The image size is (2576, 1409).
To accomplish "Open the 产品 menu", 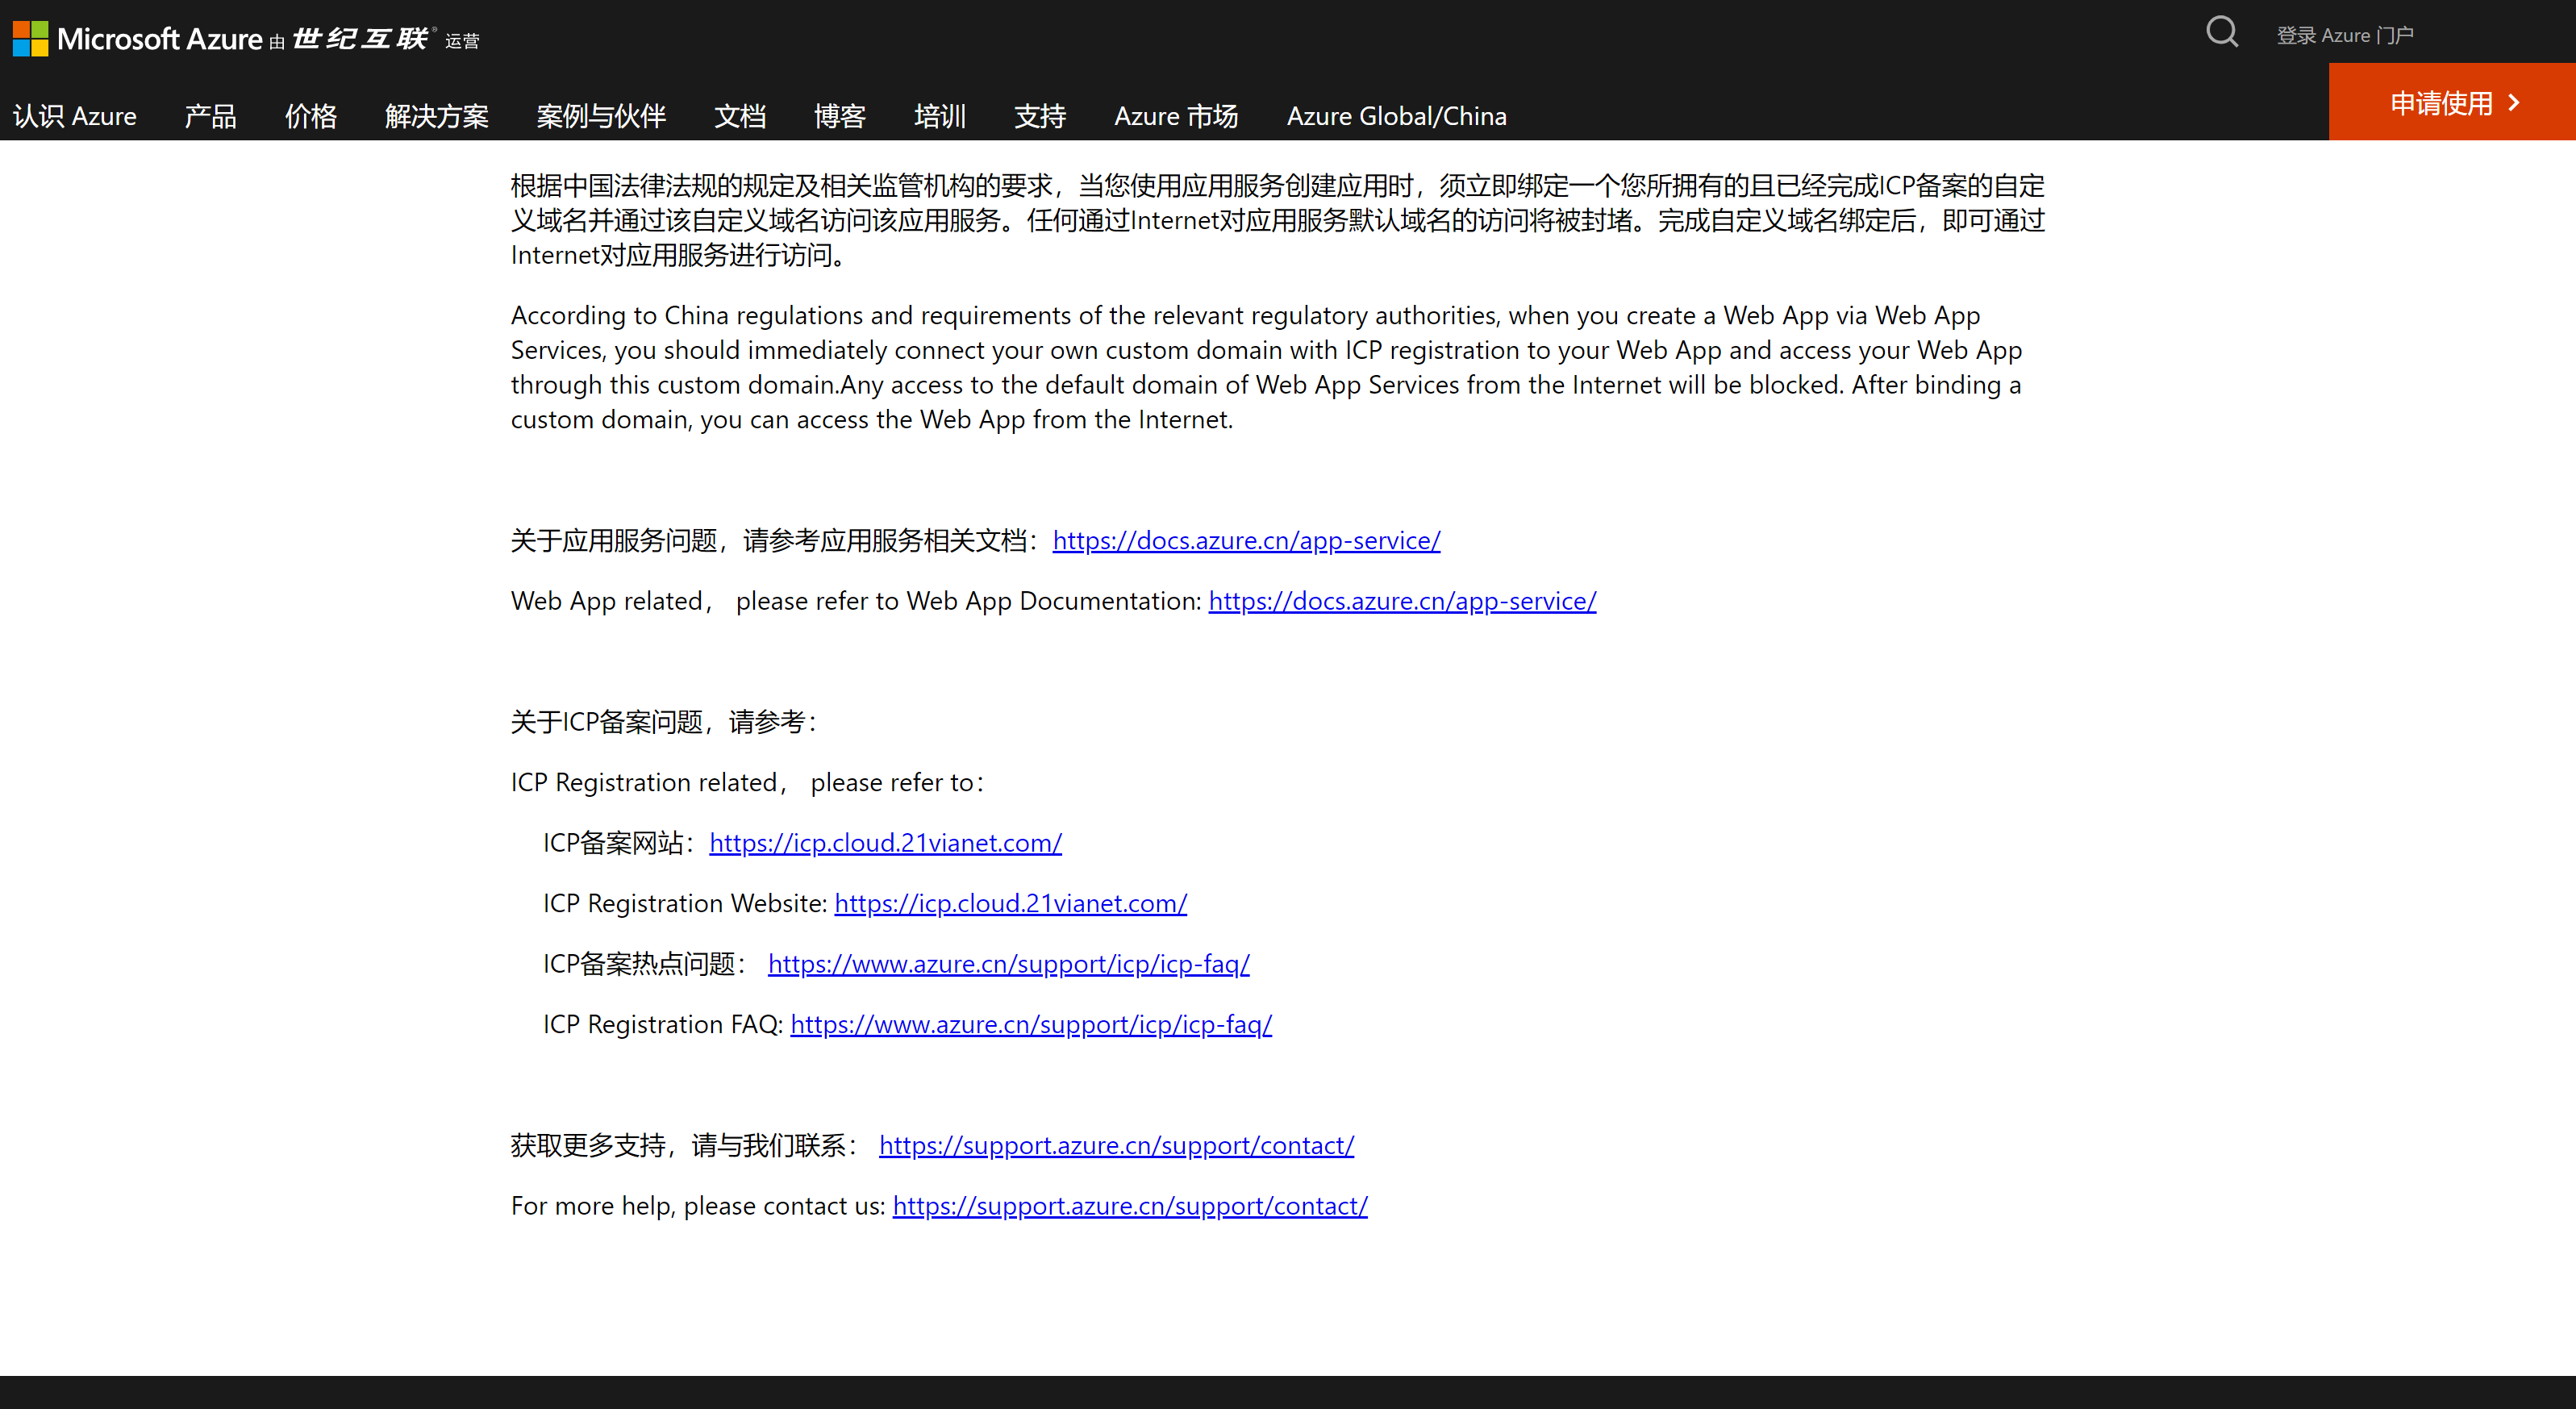I will pyautogui.click(x=210, y=116).
